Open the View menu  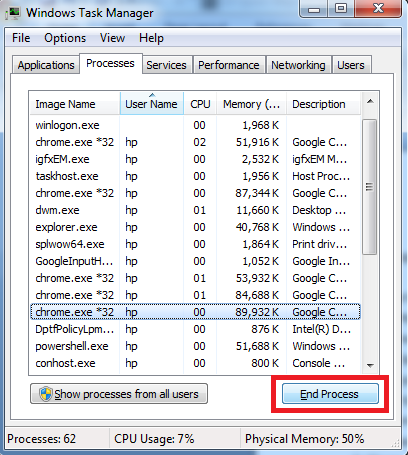[112, 38]
